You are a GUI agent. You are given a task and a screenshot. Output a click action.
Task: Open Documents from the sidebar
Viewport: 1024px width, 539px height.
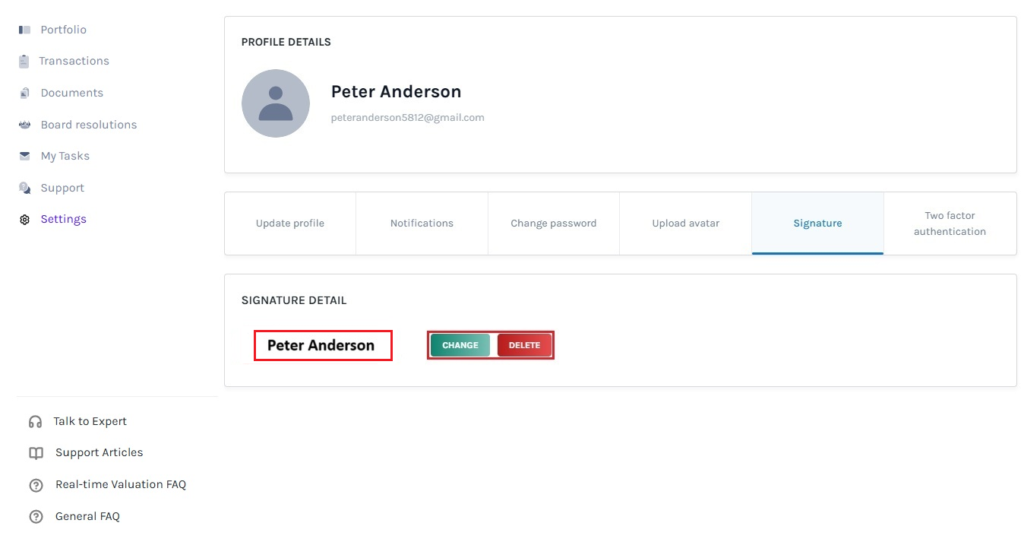click(72, 93)
